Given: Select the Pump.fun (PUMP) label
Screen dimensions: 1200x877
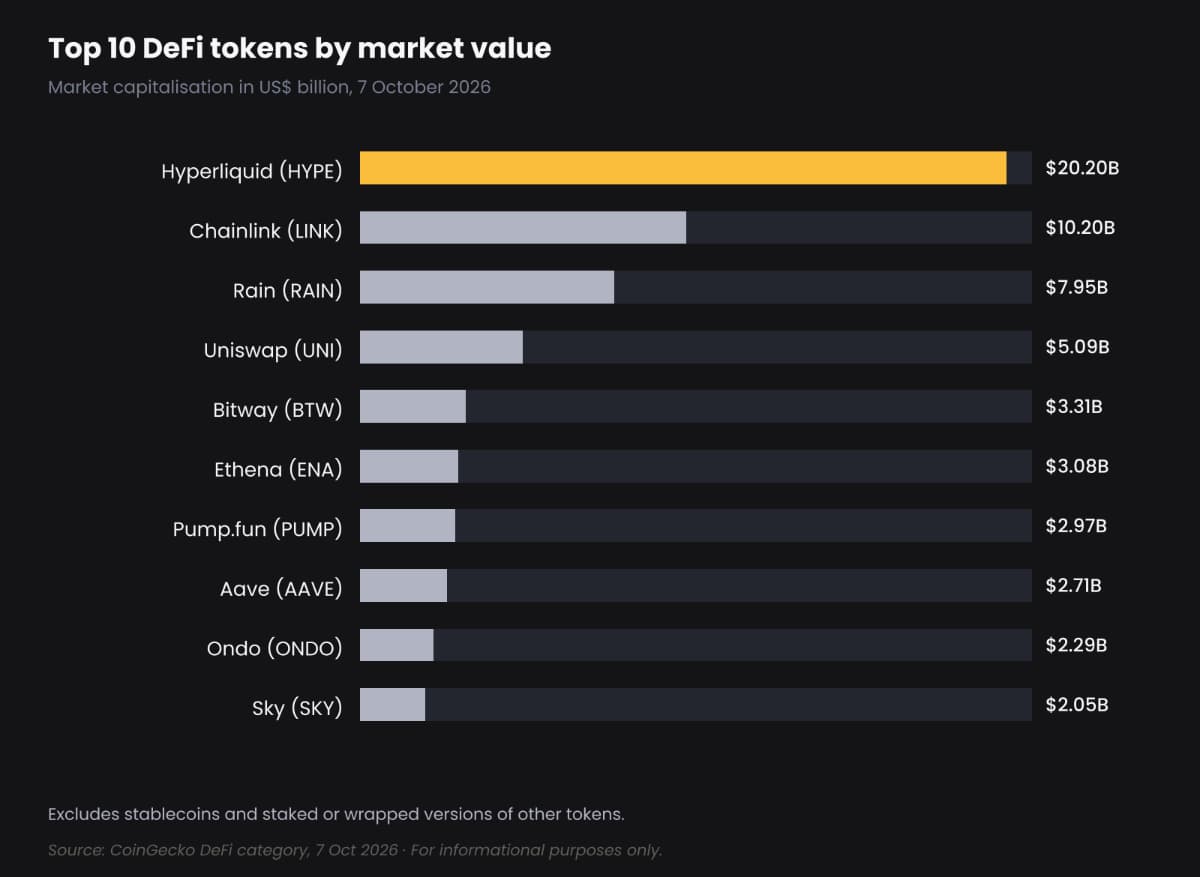Looking at the screenshot, I should (x=257, y=529).
